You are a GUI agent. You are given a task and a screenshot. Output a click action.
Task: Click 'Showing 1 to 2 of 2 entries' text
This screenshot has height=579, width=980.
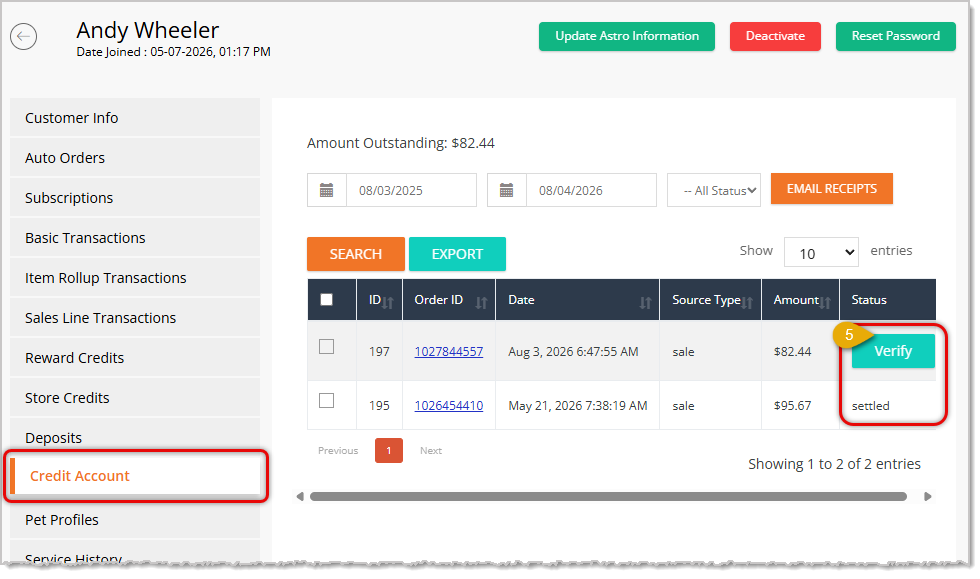(834, 464)
